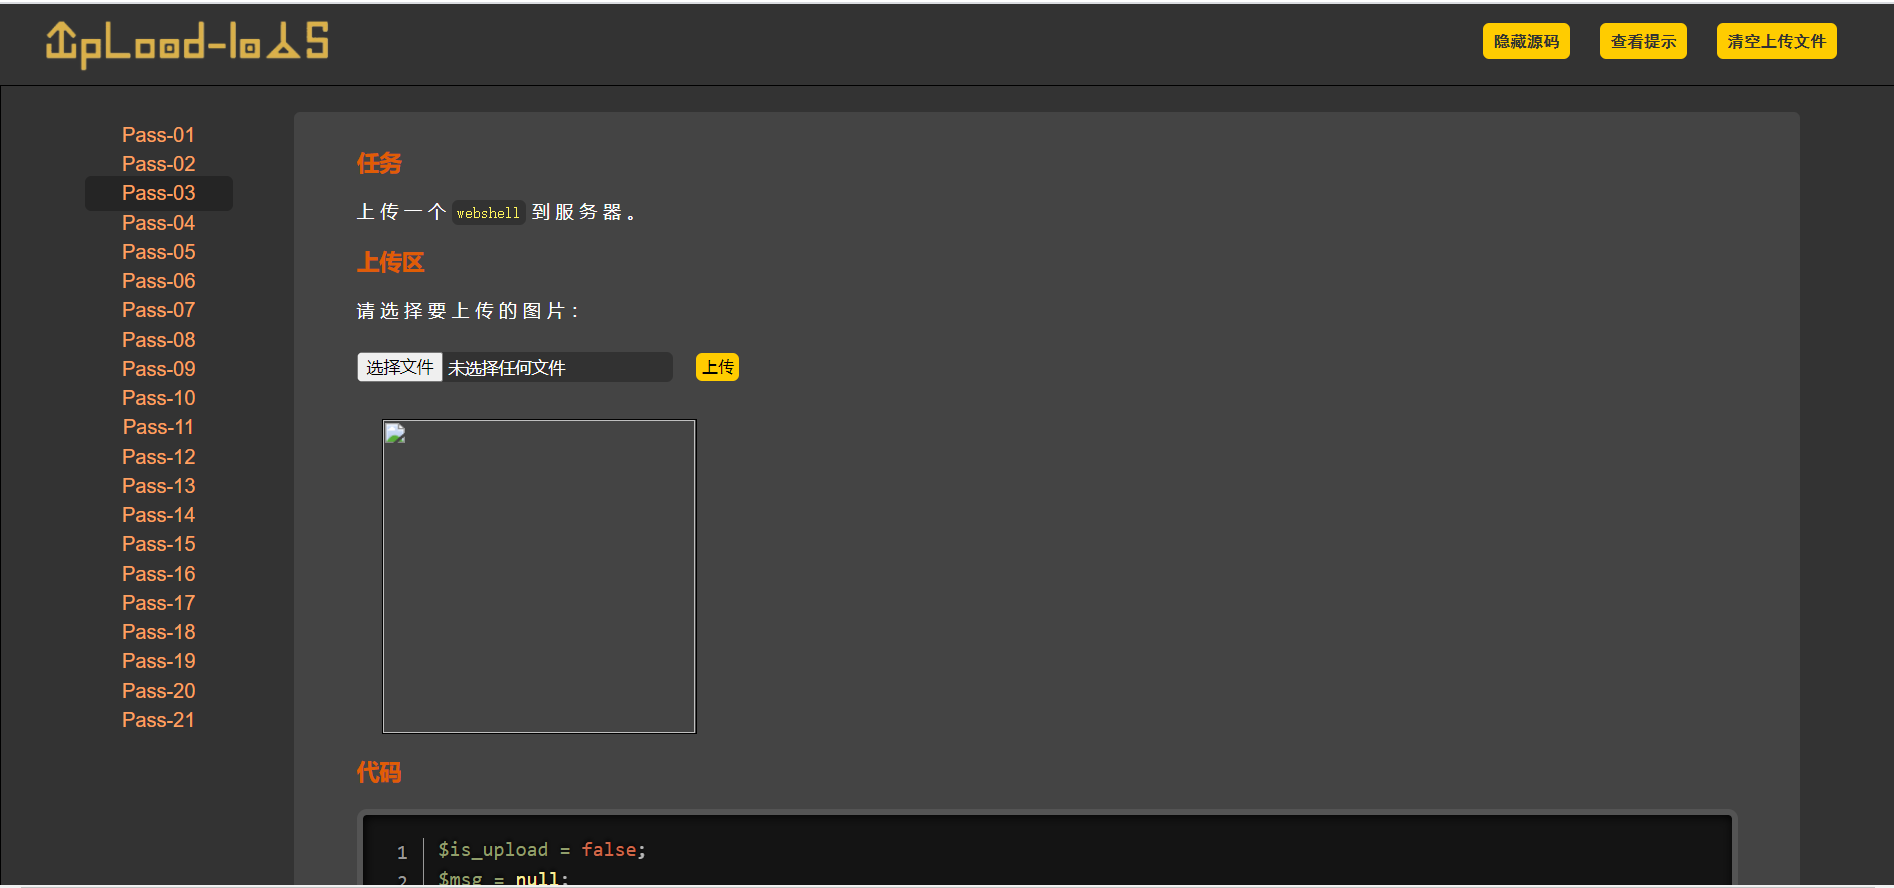Click the broken image preview thumbnail

tap(539, 576)
